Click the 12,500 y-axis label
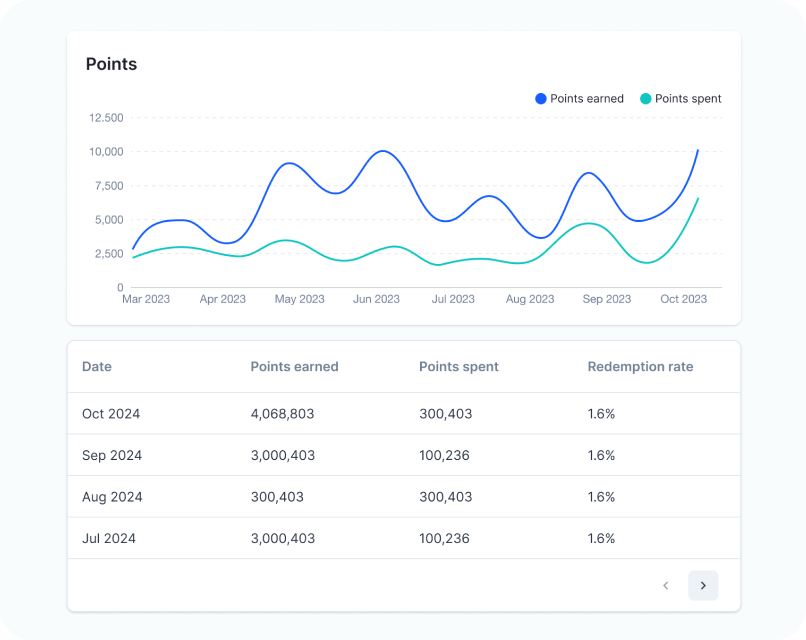 point(106,118)
